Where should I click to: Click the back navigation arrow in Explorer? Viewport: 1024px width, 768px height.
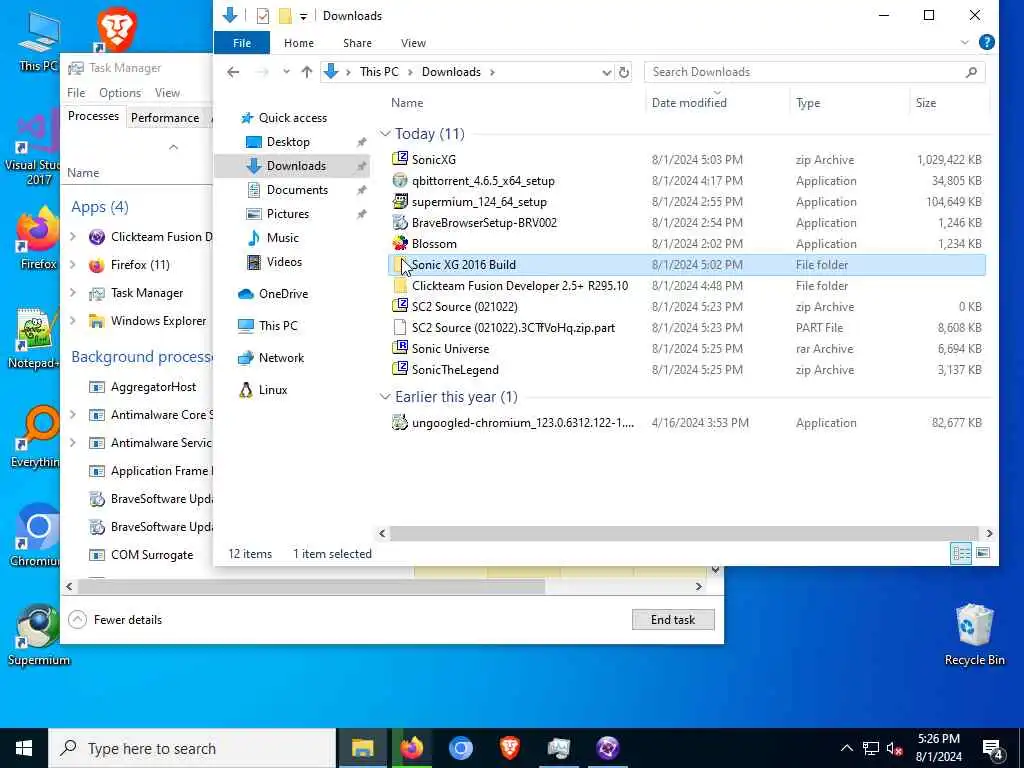point(233,72)
